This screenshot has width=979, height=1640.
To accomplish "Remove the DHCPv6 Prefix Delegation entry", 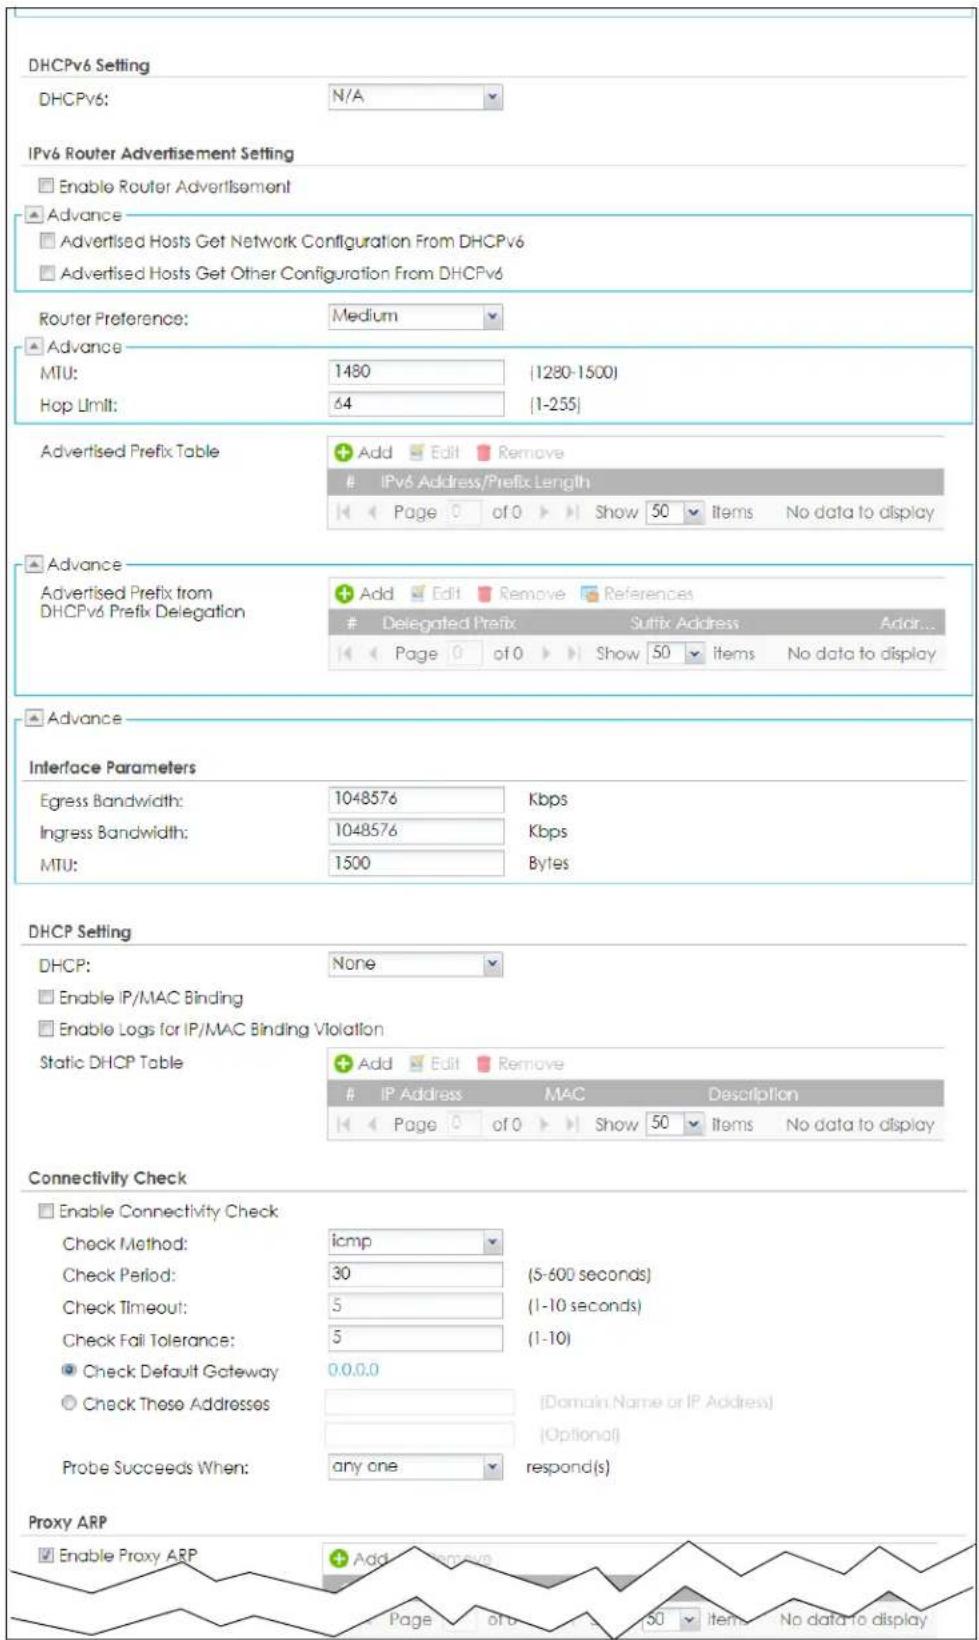I will [521, 594].
